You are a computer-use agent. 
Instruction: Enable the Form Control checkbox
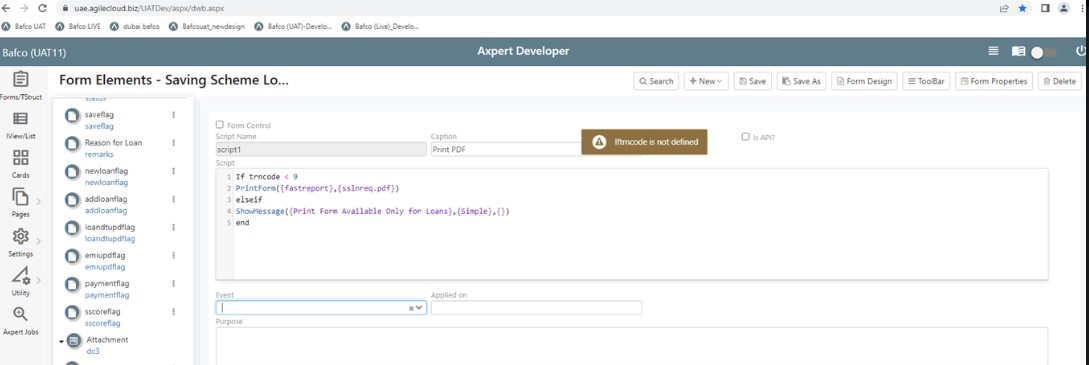click(219, 125)
